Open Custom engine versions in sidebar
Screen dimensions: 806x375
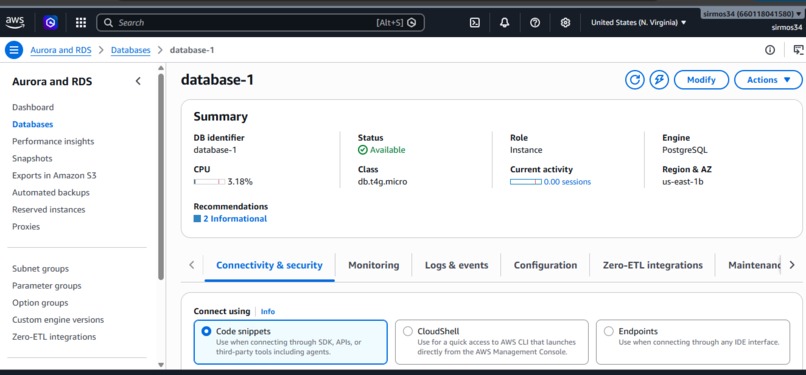pyautogui.click(x=58, y=320)
